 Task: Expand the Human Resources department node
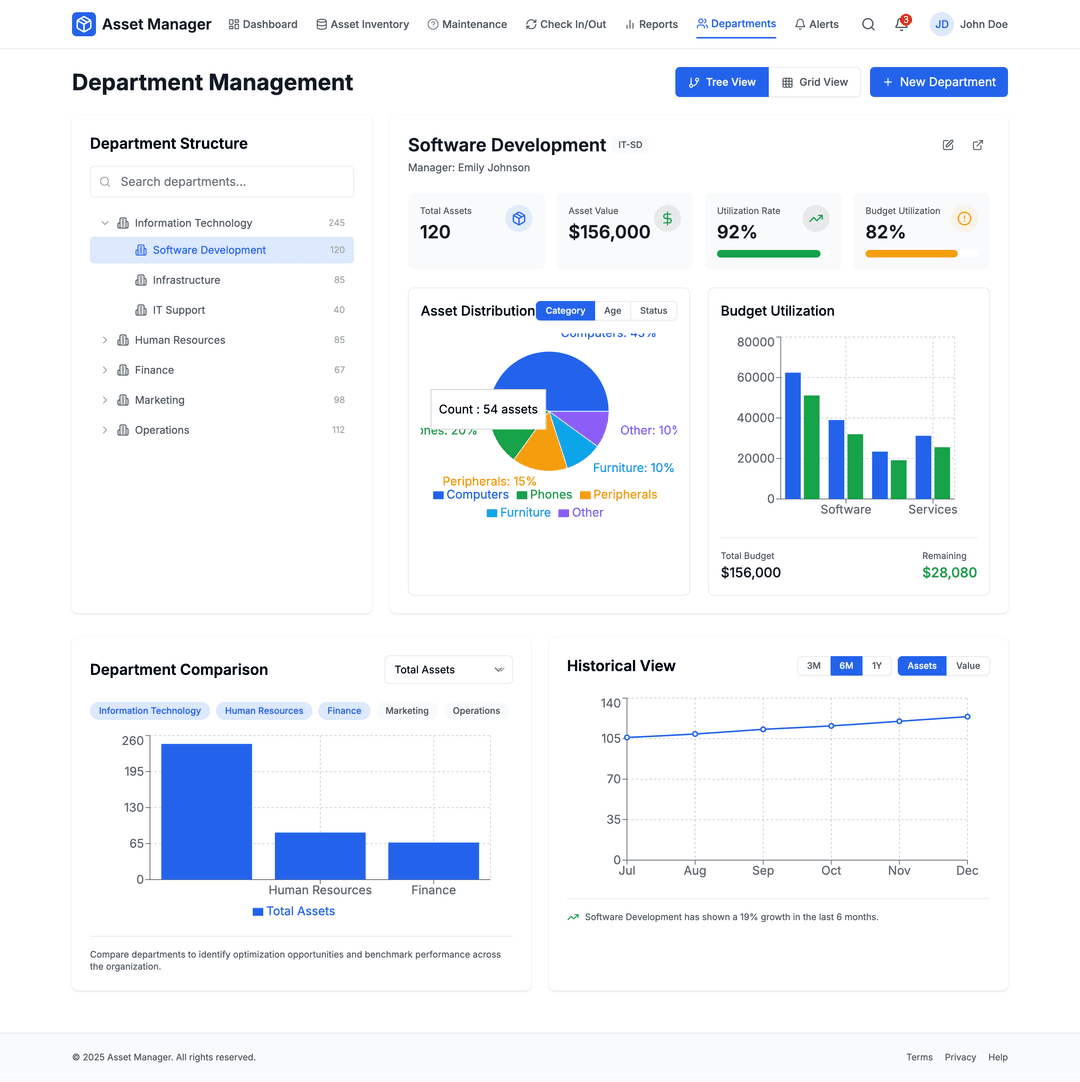tap(104, 340)
